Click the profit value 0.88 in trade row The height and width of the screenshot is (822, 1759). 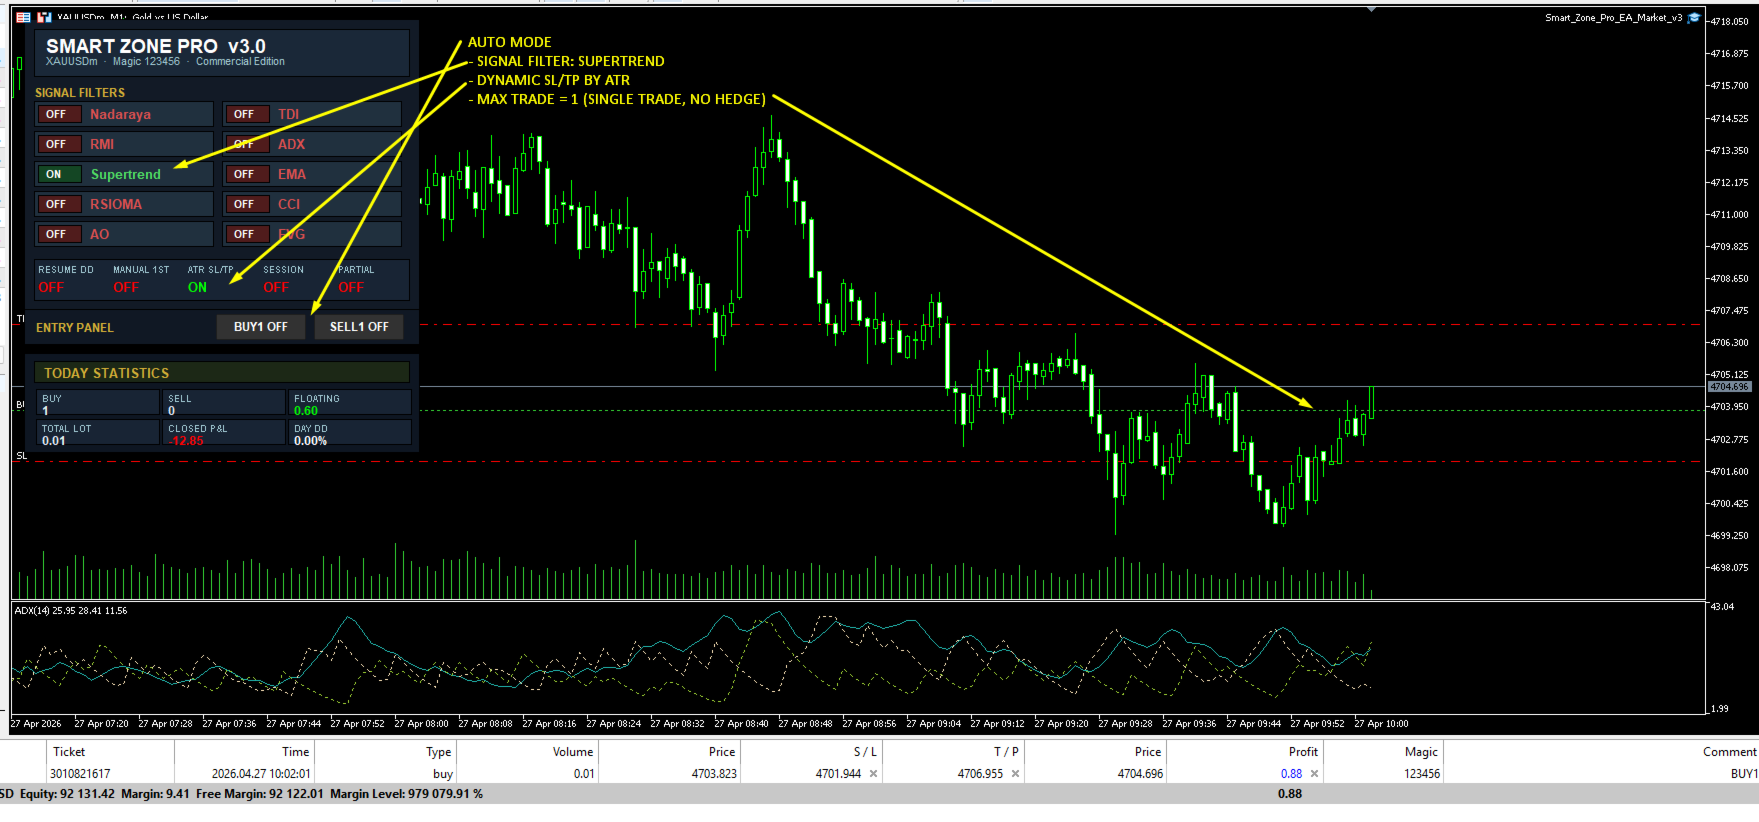(x=1291, y=774)
